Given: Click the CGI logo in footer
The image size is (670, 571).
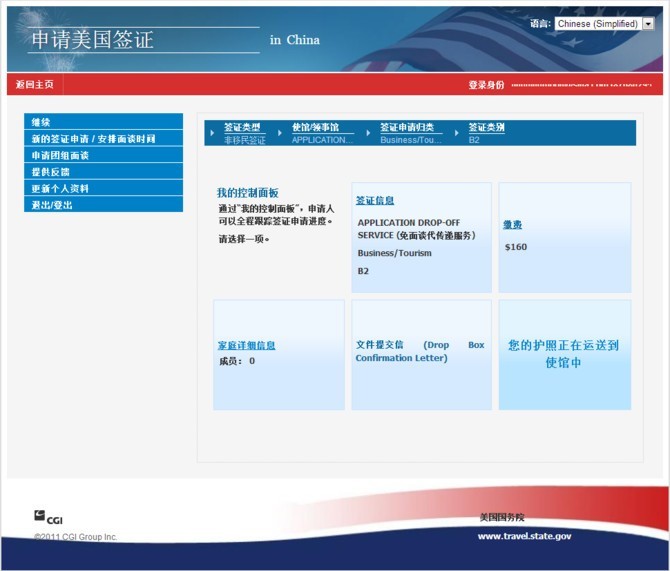Looking at the screenshot, I should [48, 517].
